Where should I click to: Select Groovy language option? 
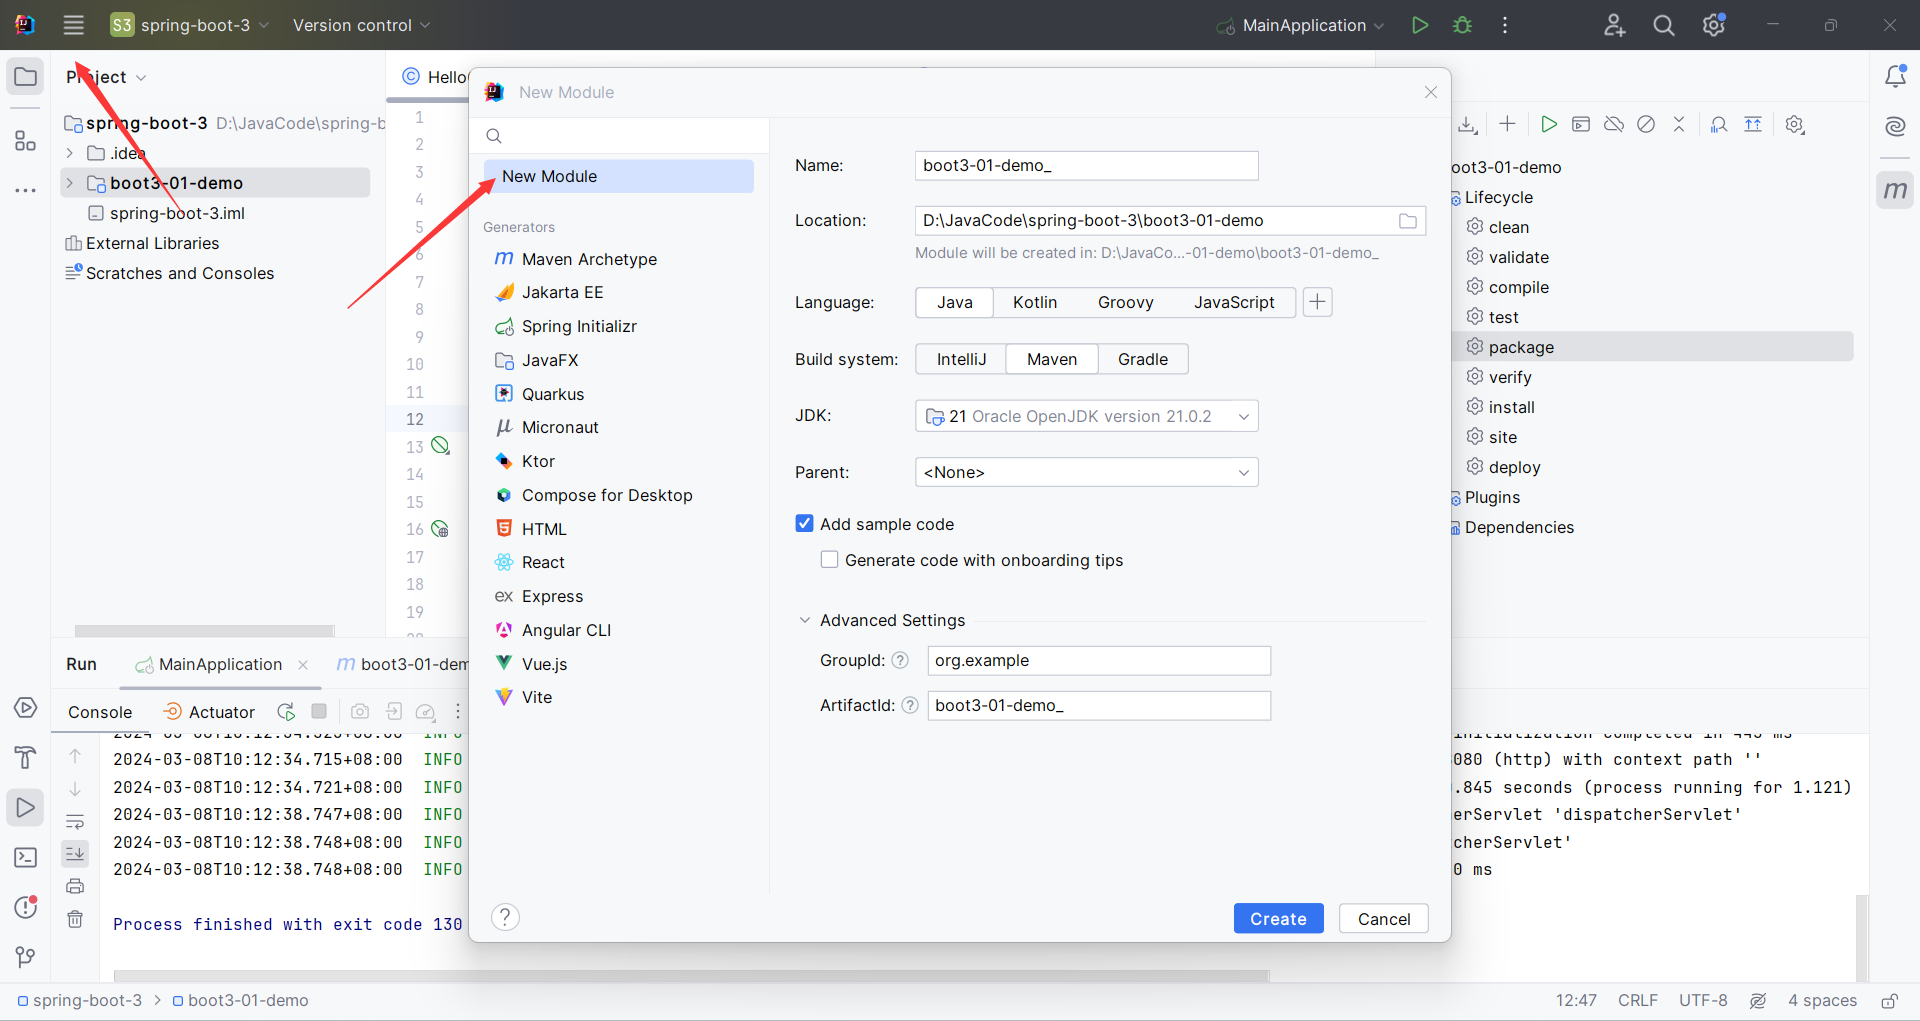(1125, 302)
